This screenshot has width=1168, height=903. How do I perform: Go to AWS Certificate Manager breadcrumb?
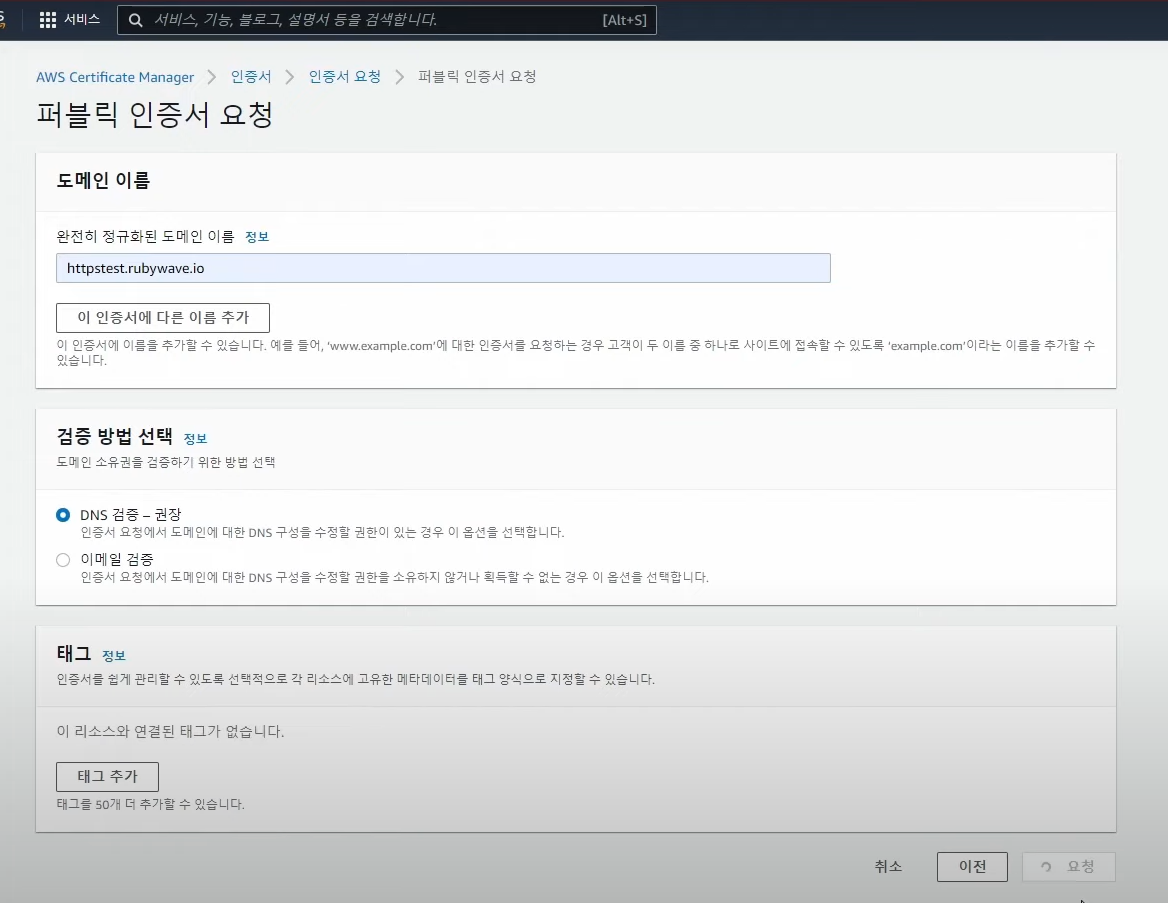coord(115,77)
